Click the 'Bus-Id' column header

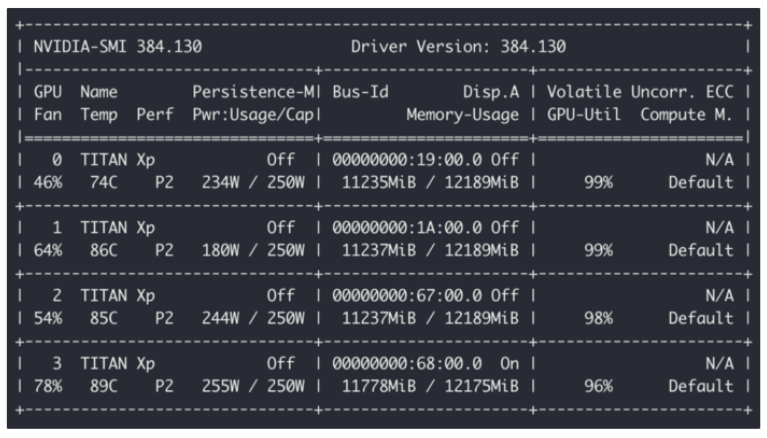point(361,92)
